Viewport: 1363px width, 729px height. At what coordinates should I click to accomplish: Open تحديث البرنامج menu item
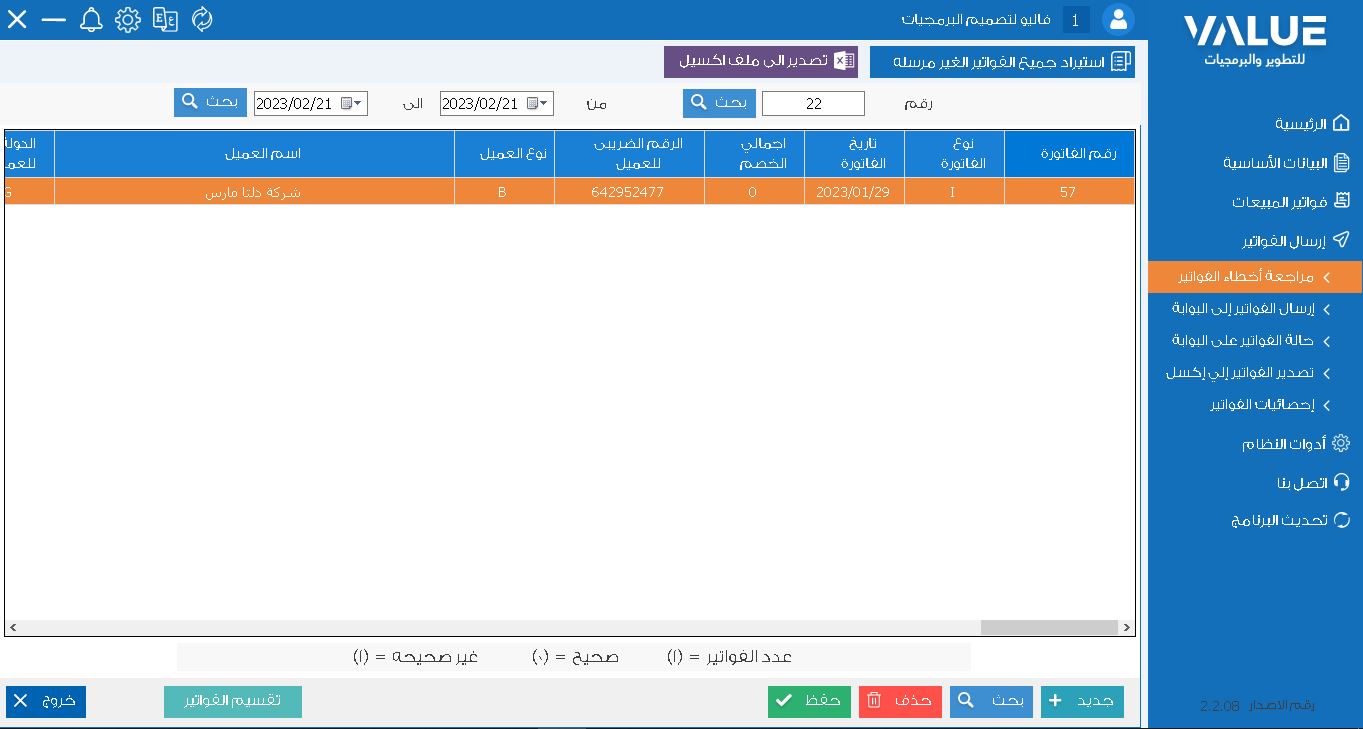pos(1290,521)
